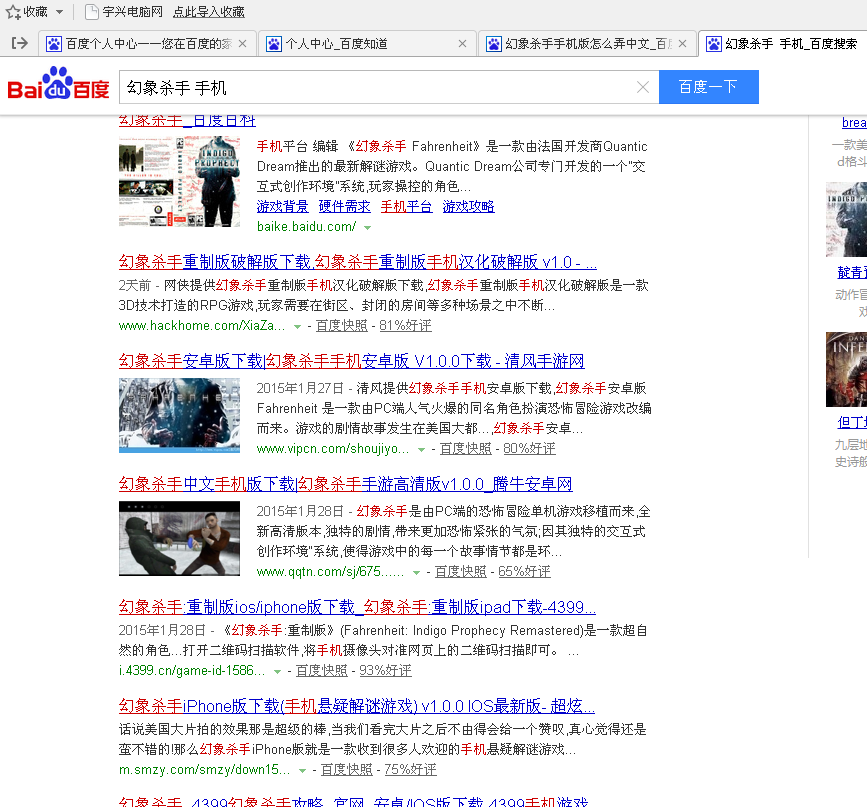
Task: Open 游戏攻略 baike sublink
Action: (468, 206)
